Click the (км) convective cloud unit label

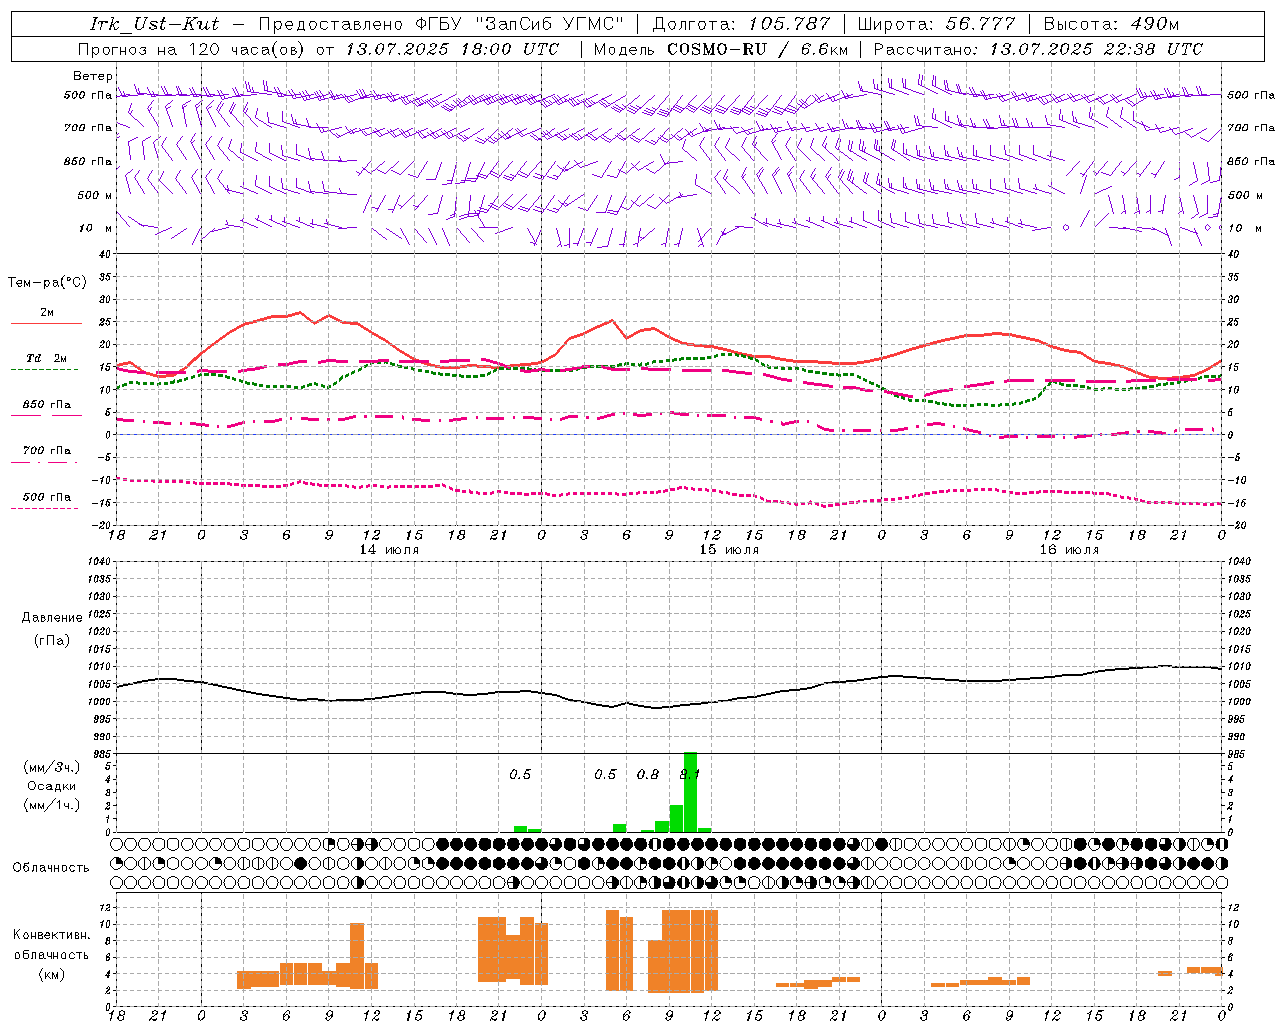[51, 974]
